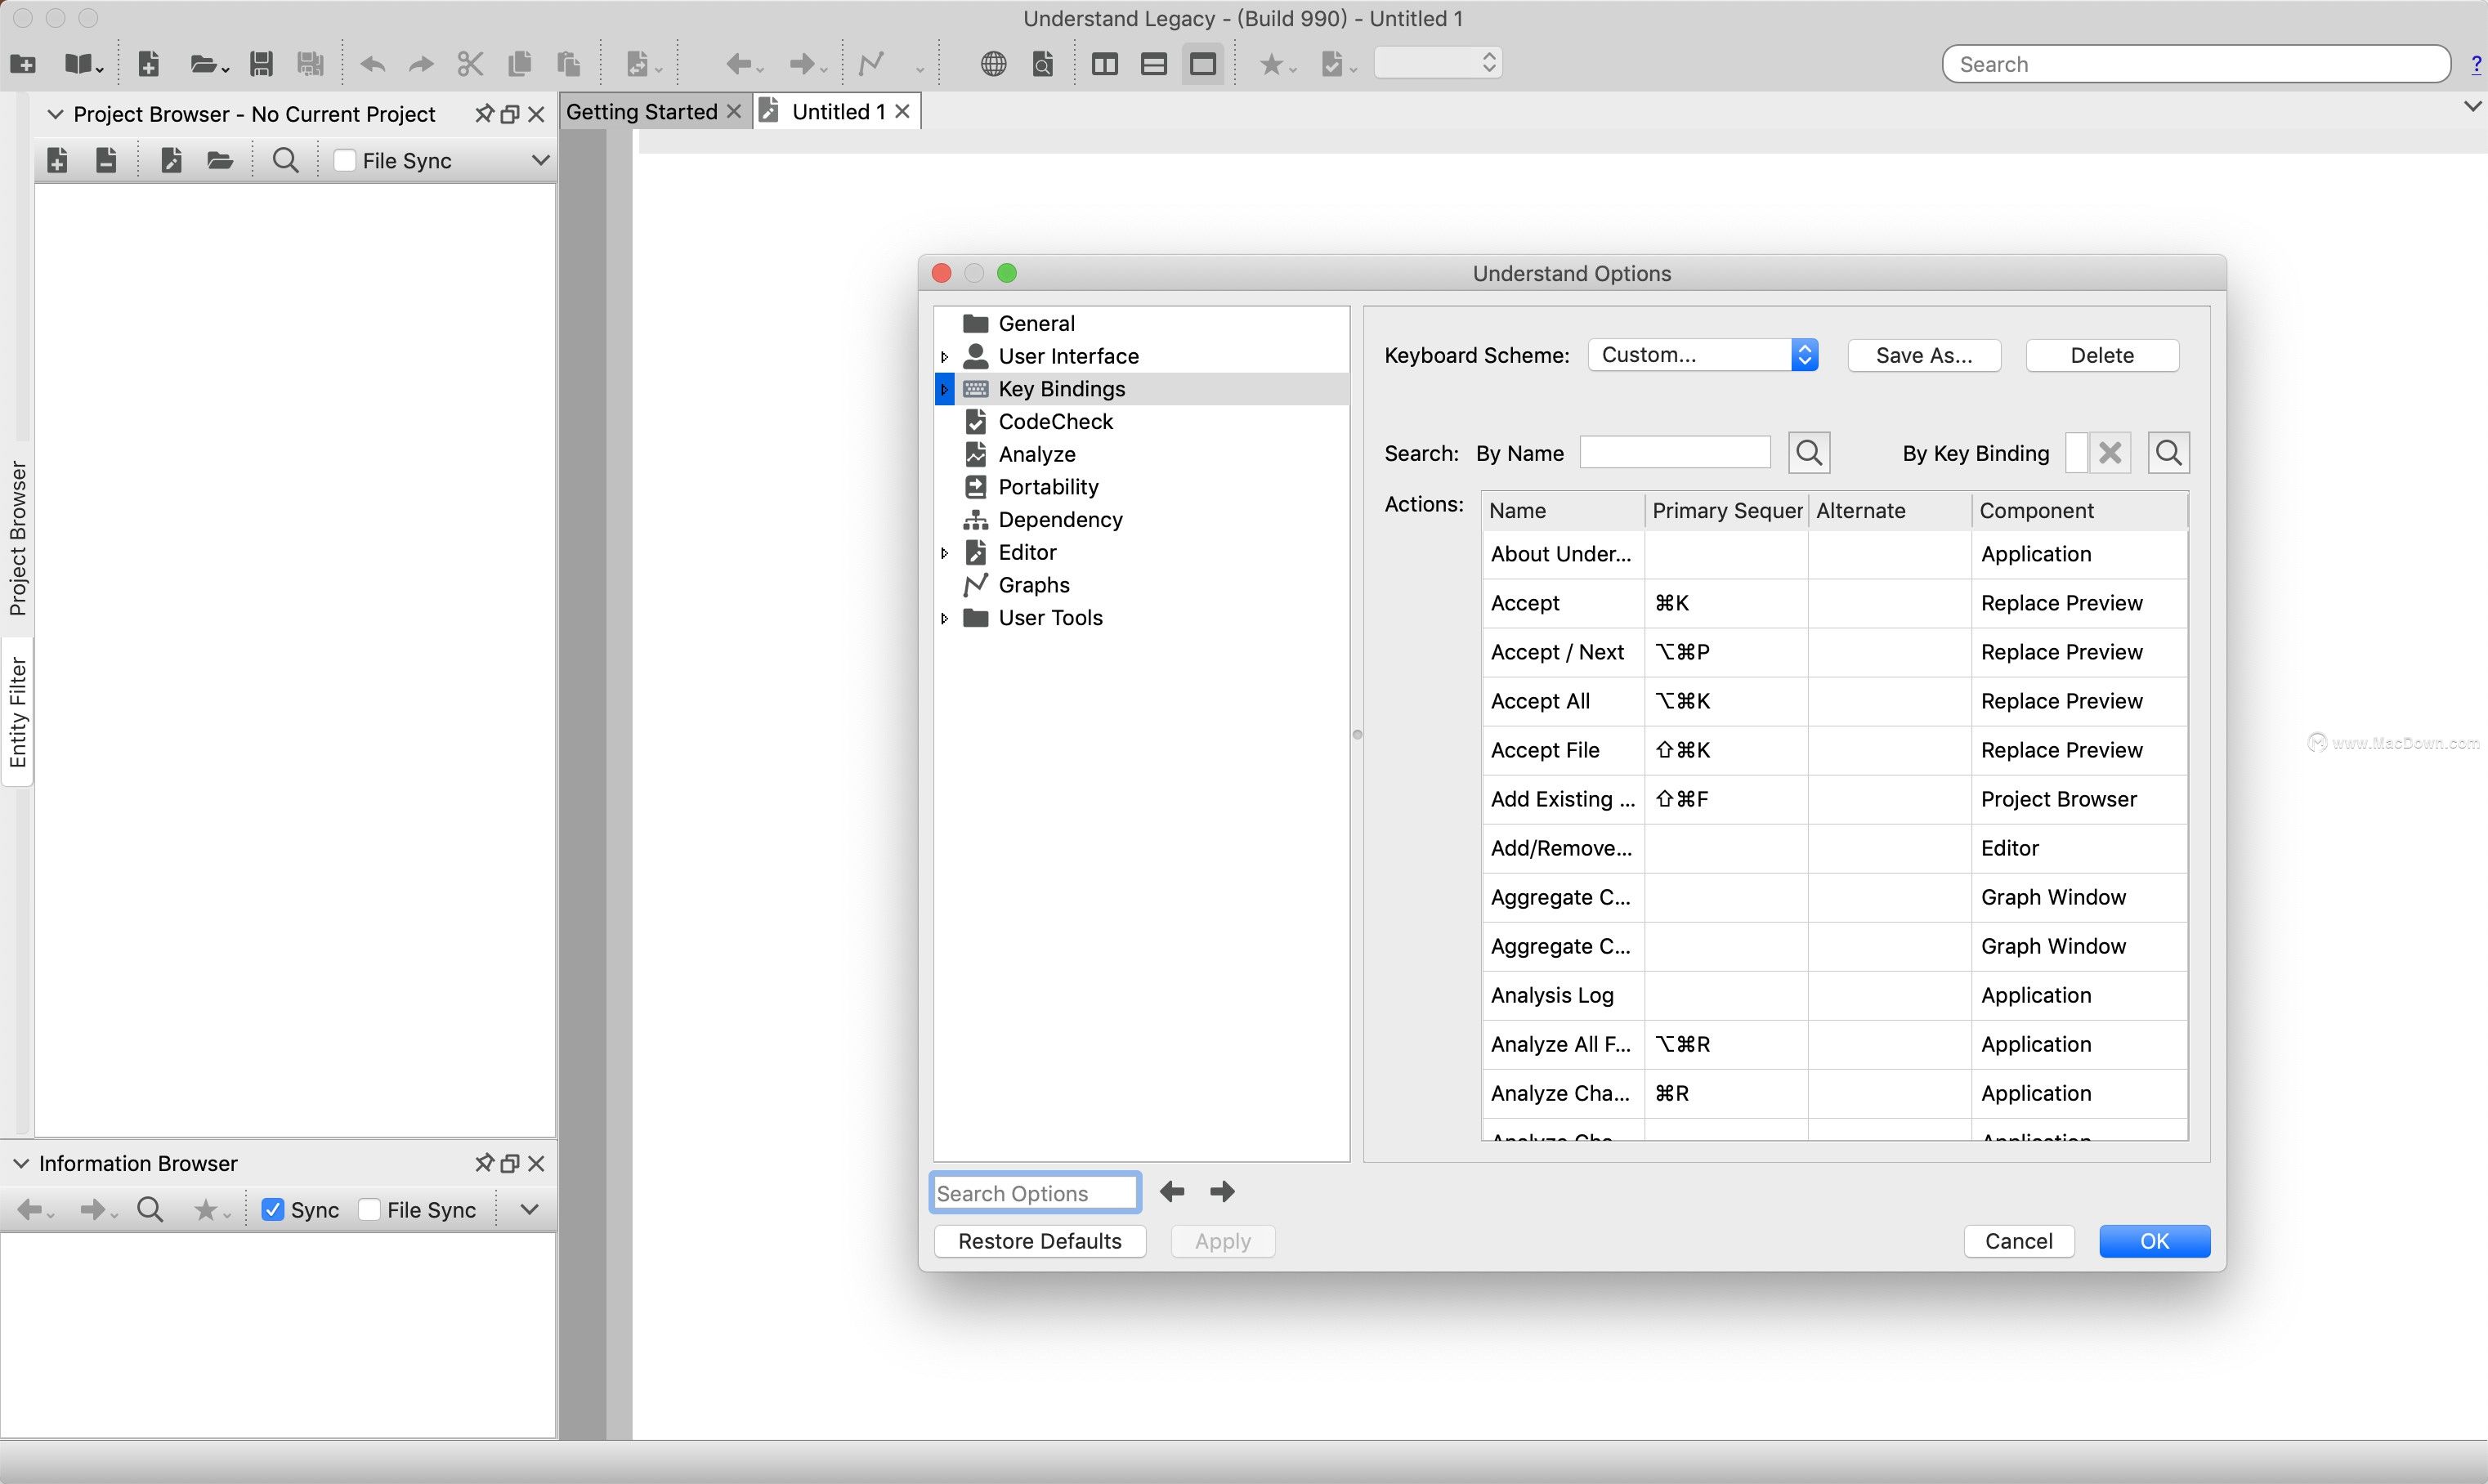Image resolution: width=2488 pixels, height=1484 pixels.
Task: Open the Project Browser side tab
Action: coord(17,537)
